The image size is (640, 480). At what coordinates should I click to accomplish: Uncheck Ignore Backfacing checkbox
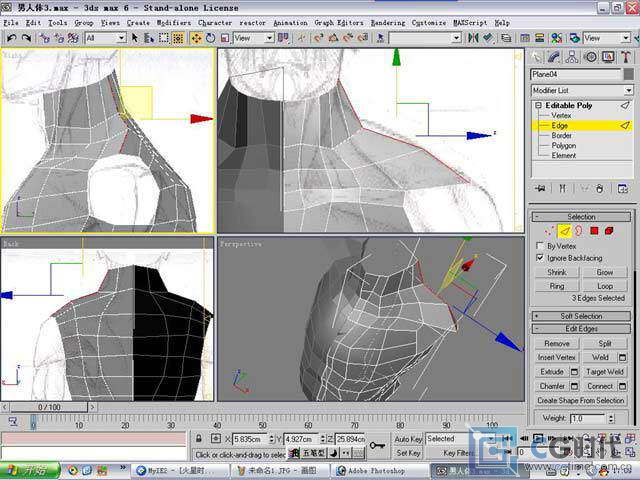(x=541, y=257)
